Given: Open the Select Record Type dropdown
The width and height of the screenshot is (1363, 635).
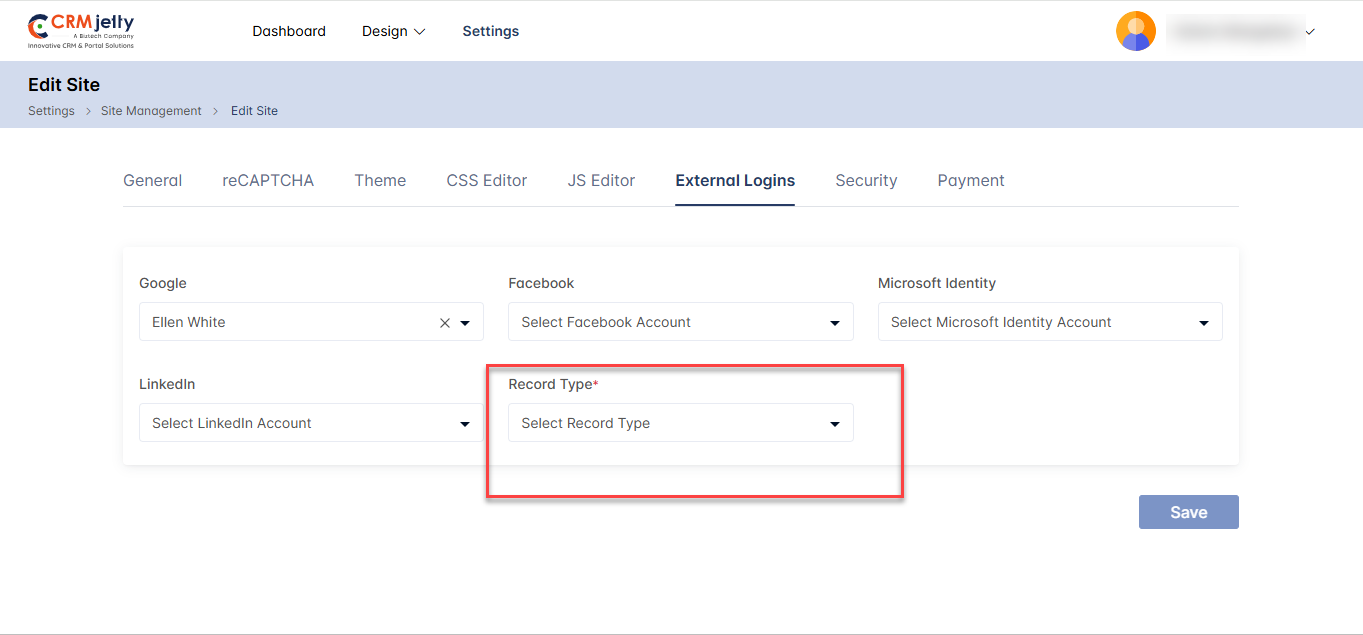Looking at the screenshot, I should point(681,423).
